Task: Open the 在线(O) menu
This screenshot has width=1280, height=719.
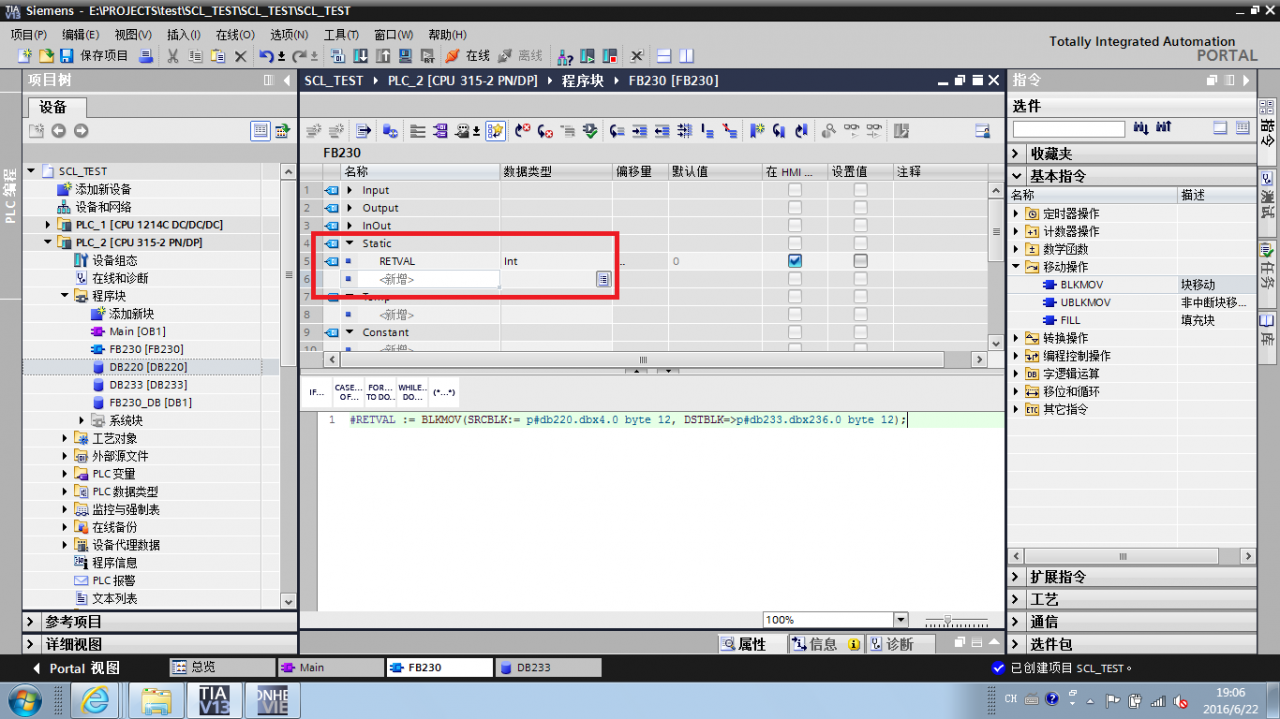Action: point(235,34)
